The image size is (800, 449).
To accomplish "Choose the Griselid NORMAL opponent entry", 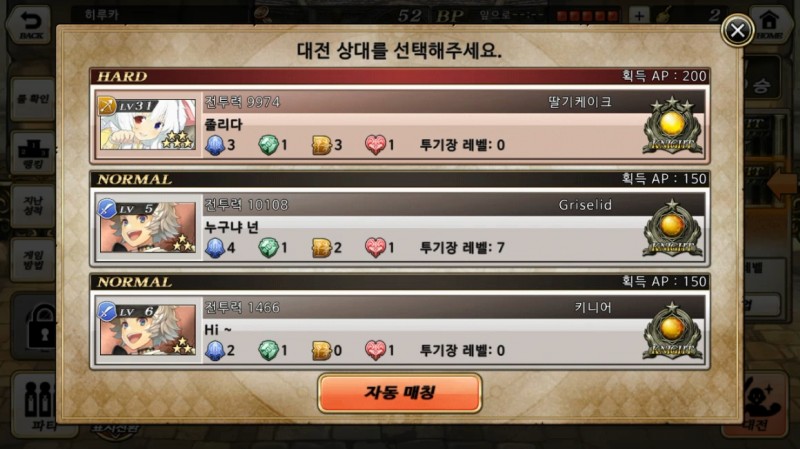I will pos(399,227).
